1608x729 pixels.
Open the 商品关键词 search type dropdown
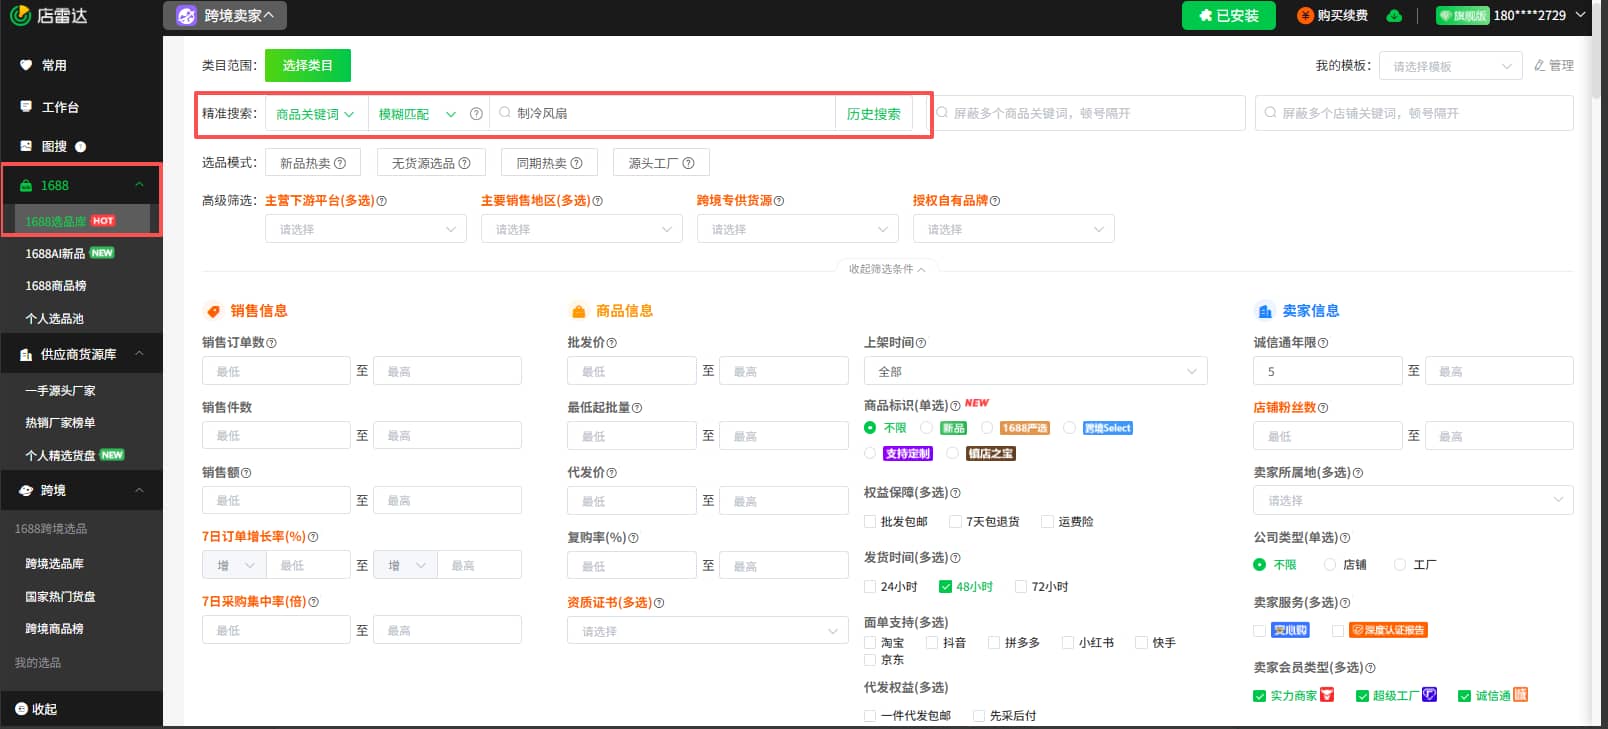pos(316,114)
